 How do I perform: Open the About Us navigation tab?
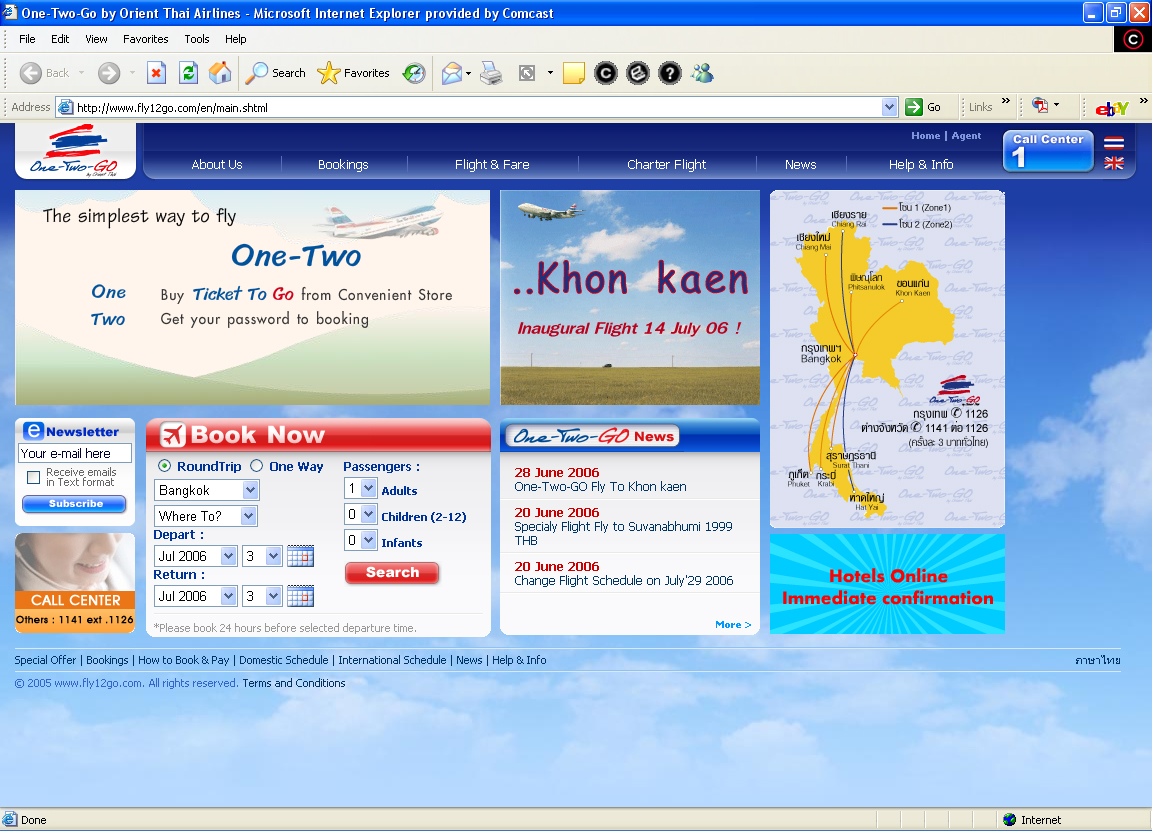pos(217,165)
